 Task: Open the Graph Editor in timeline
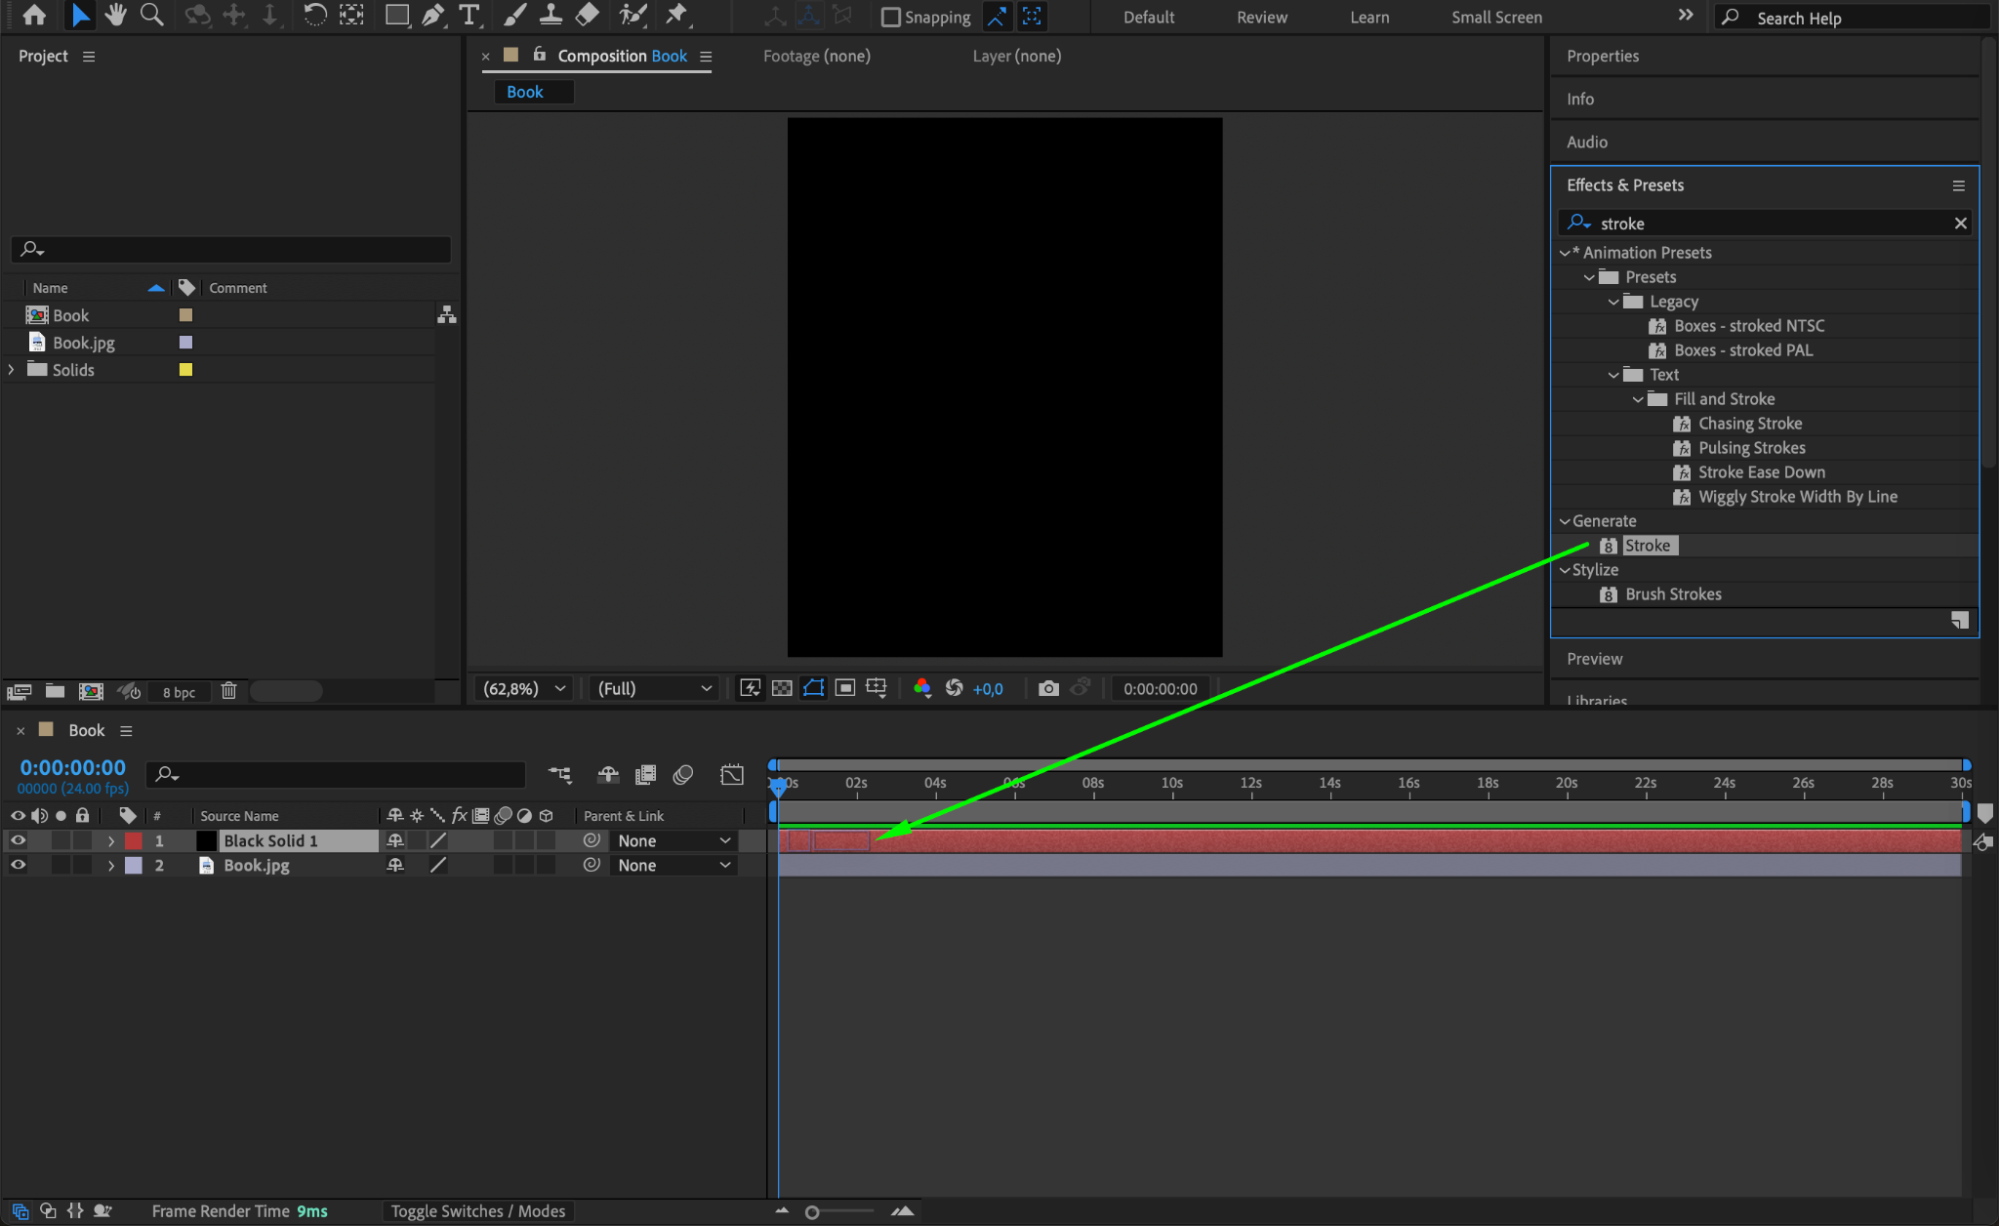[732, 774]
